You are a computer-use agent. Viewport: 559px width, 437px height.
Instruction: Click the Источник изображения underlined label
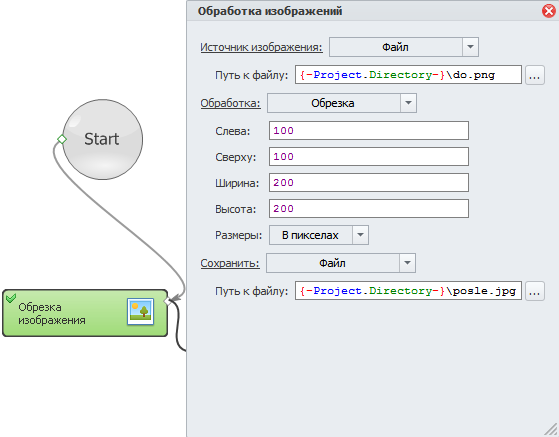261,47
